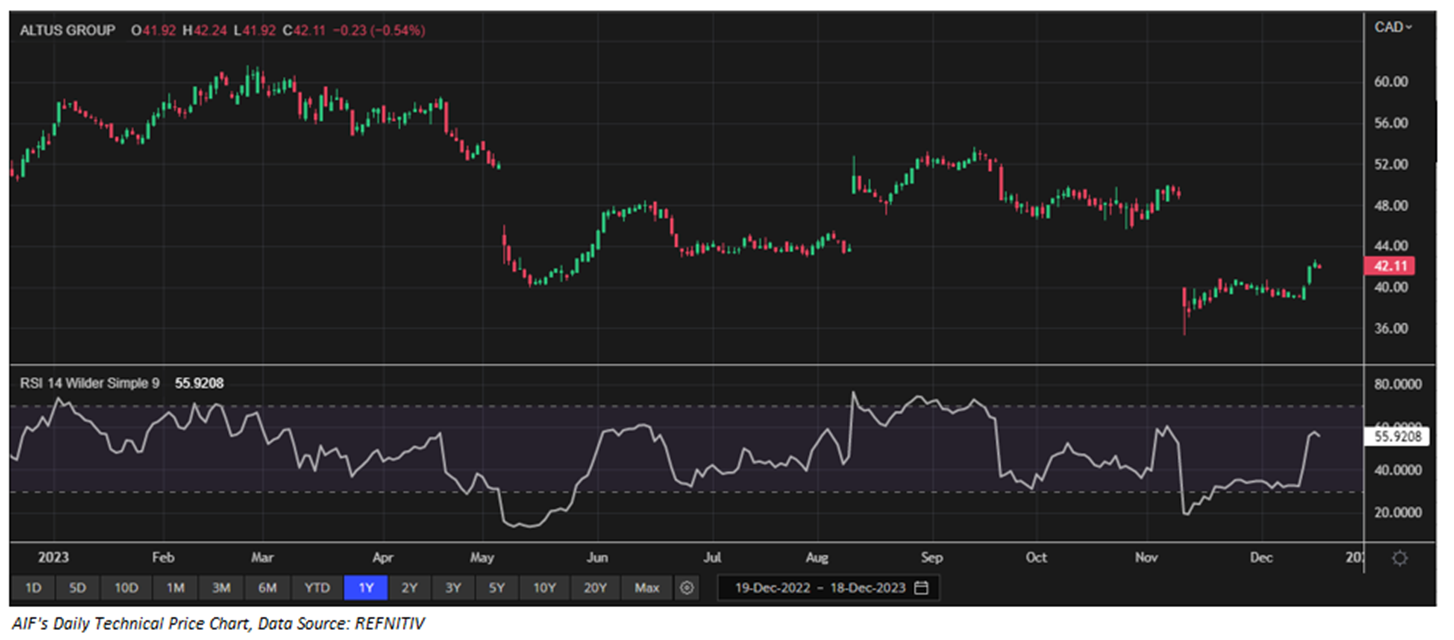Screen dimensions: 1454x640
Task: Show the Max time range
Action: click(647, 588)
